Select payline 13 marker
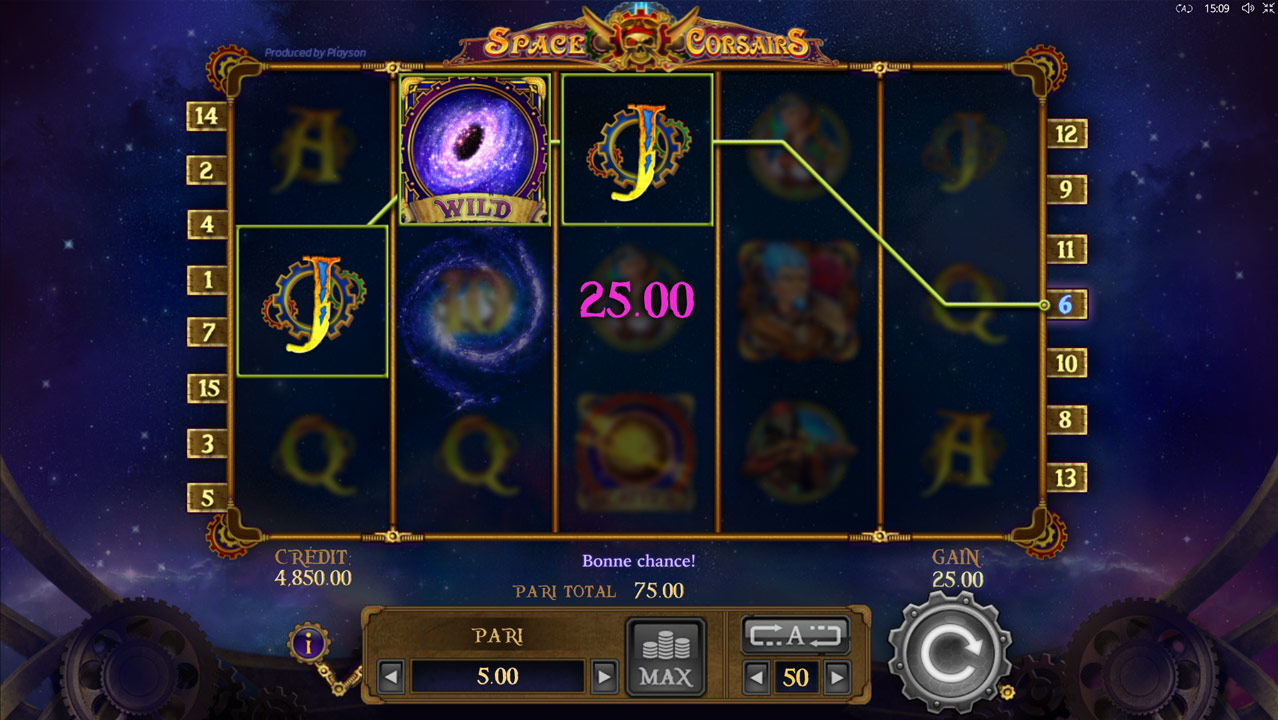Image resolution: width=1278 pixels, height=720 pixels. click(x=1066, y=478)
